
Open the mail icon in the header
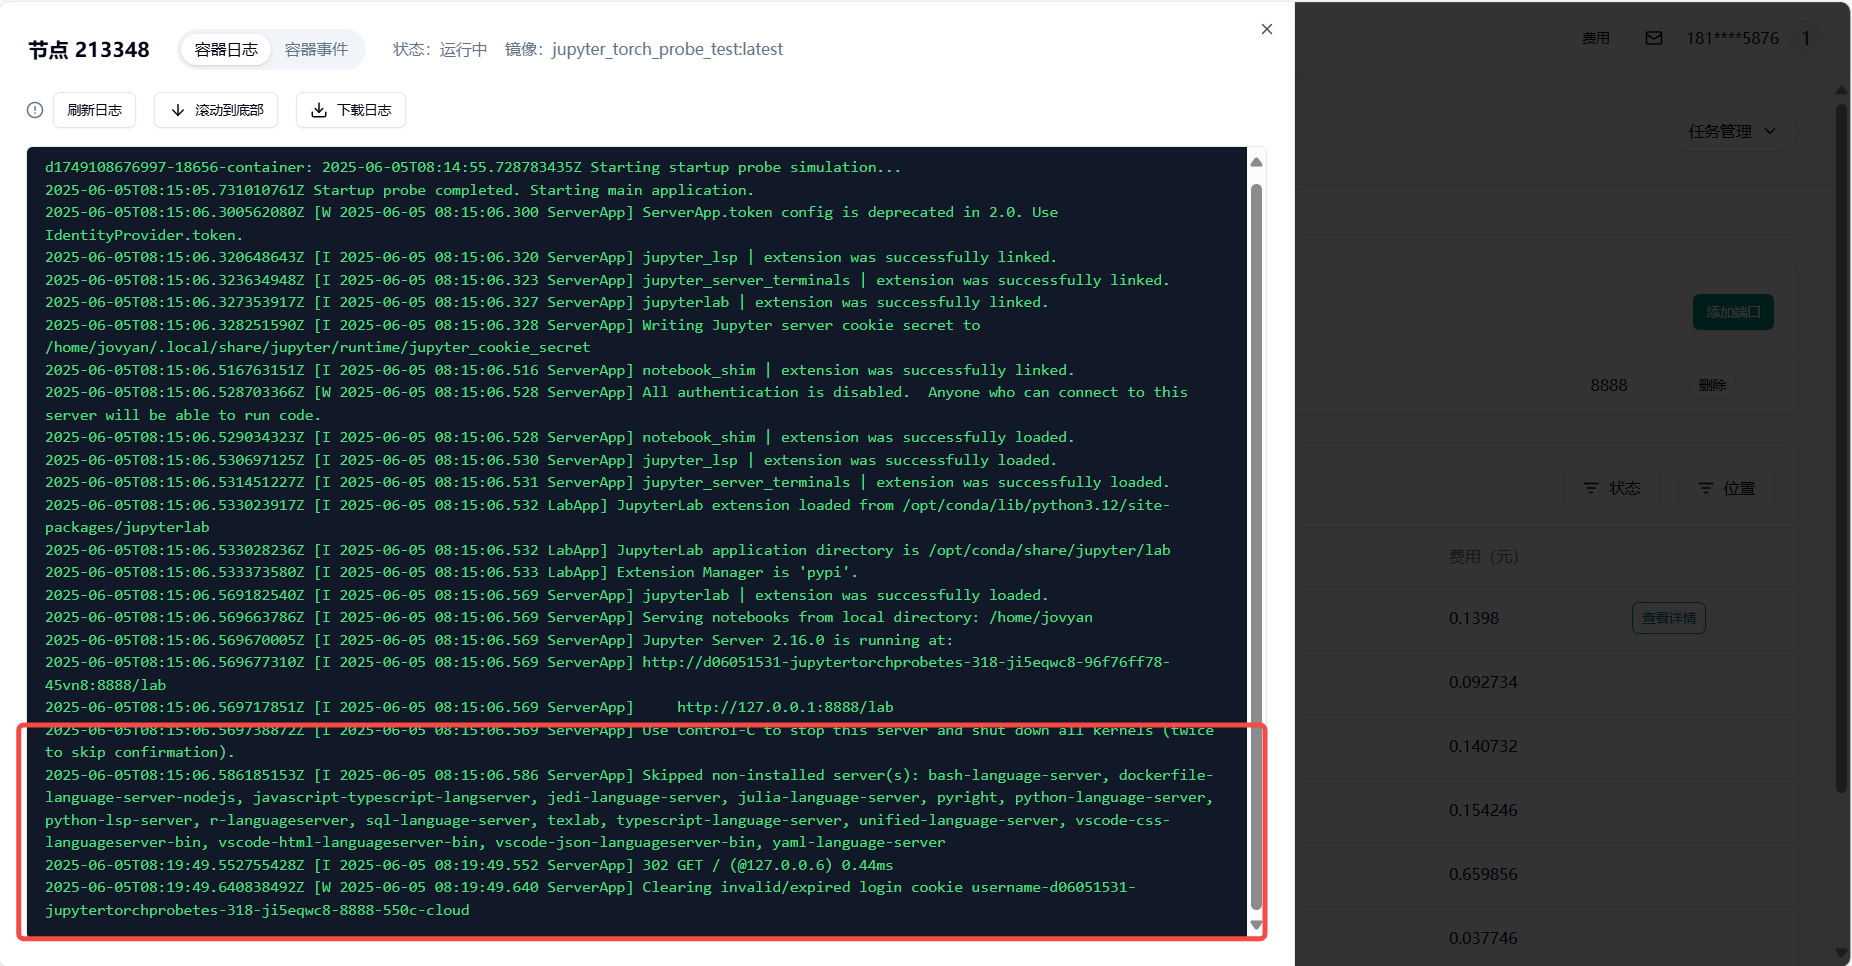(1654, 38)
